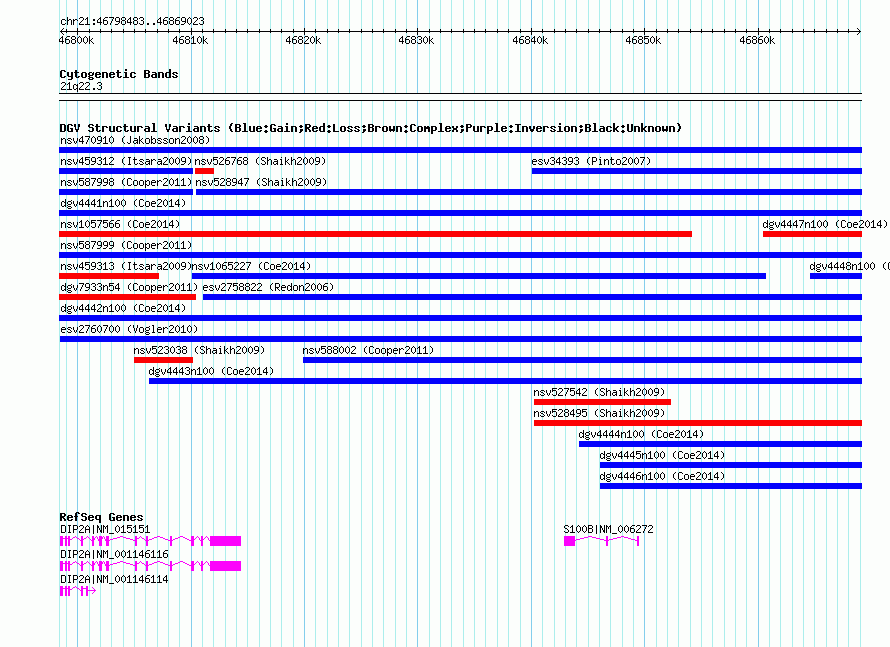Click the DIP2A|NM_001146114 short gene glyph

[x=78, y=591]
